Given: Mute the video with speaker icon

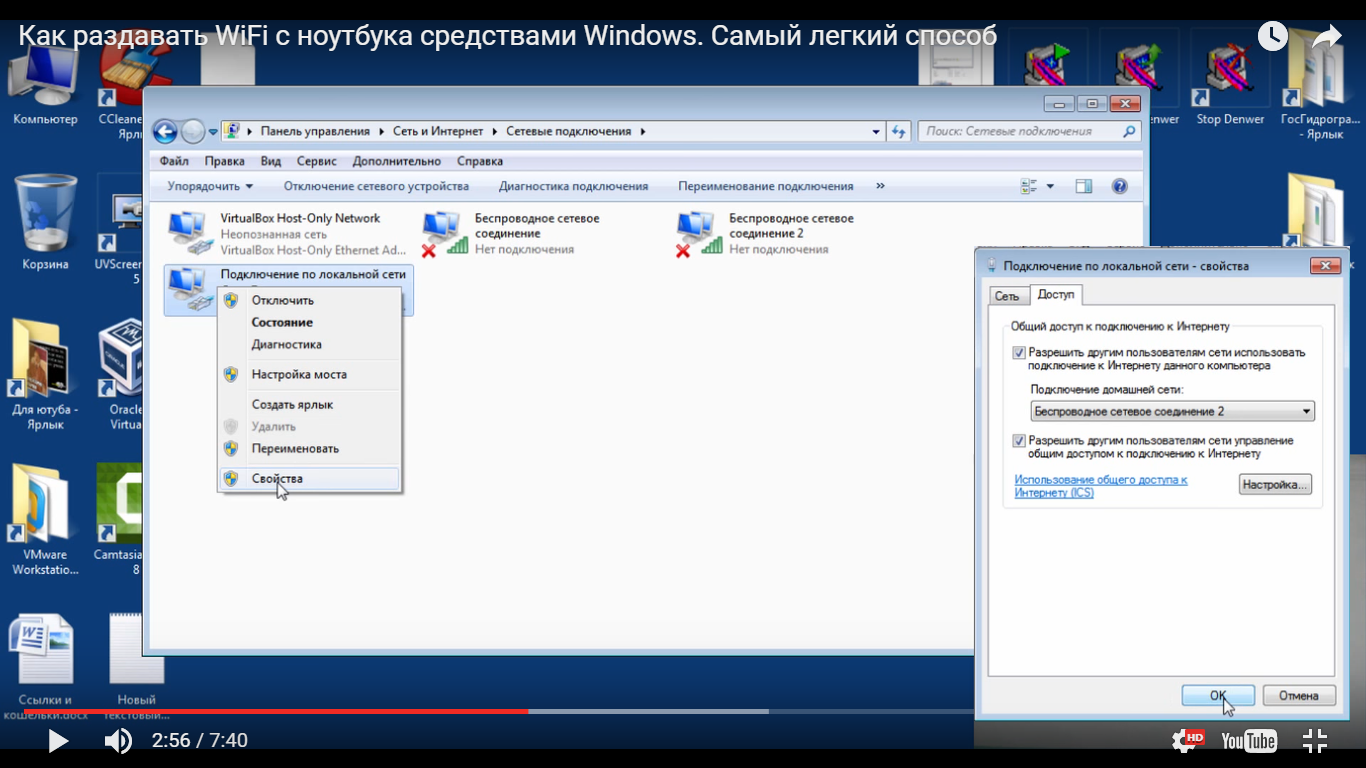Looking at the screenshot, I should pyautogui.click(x=118, y=741).
